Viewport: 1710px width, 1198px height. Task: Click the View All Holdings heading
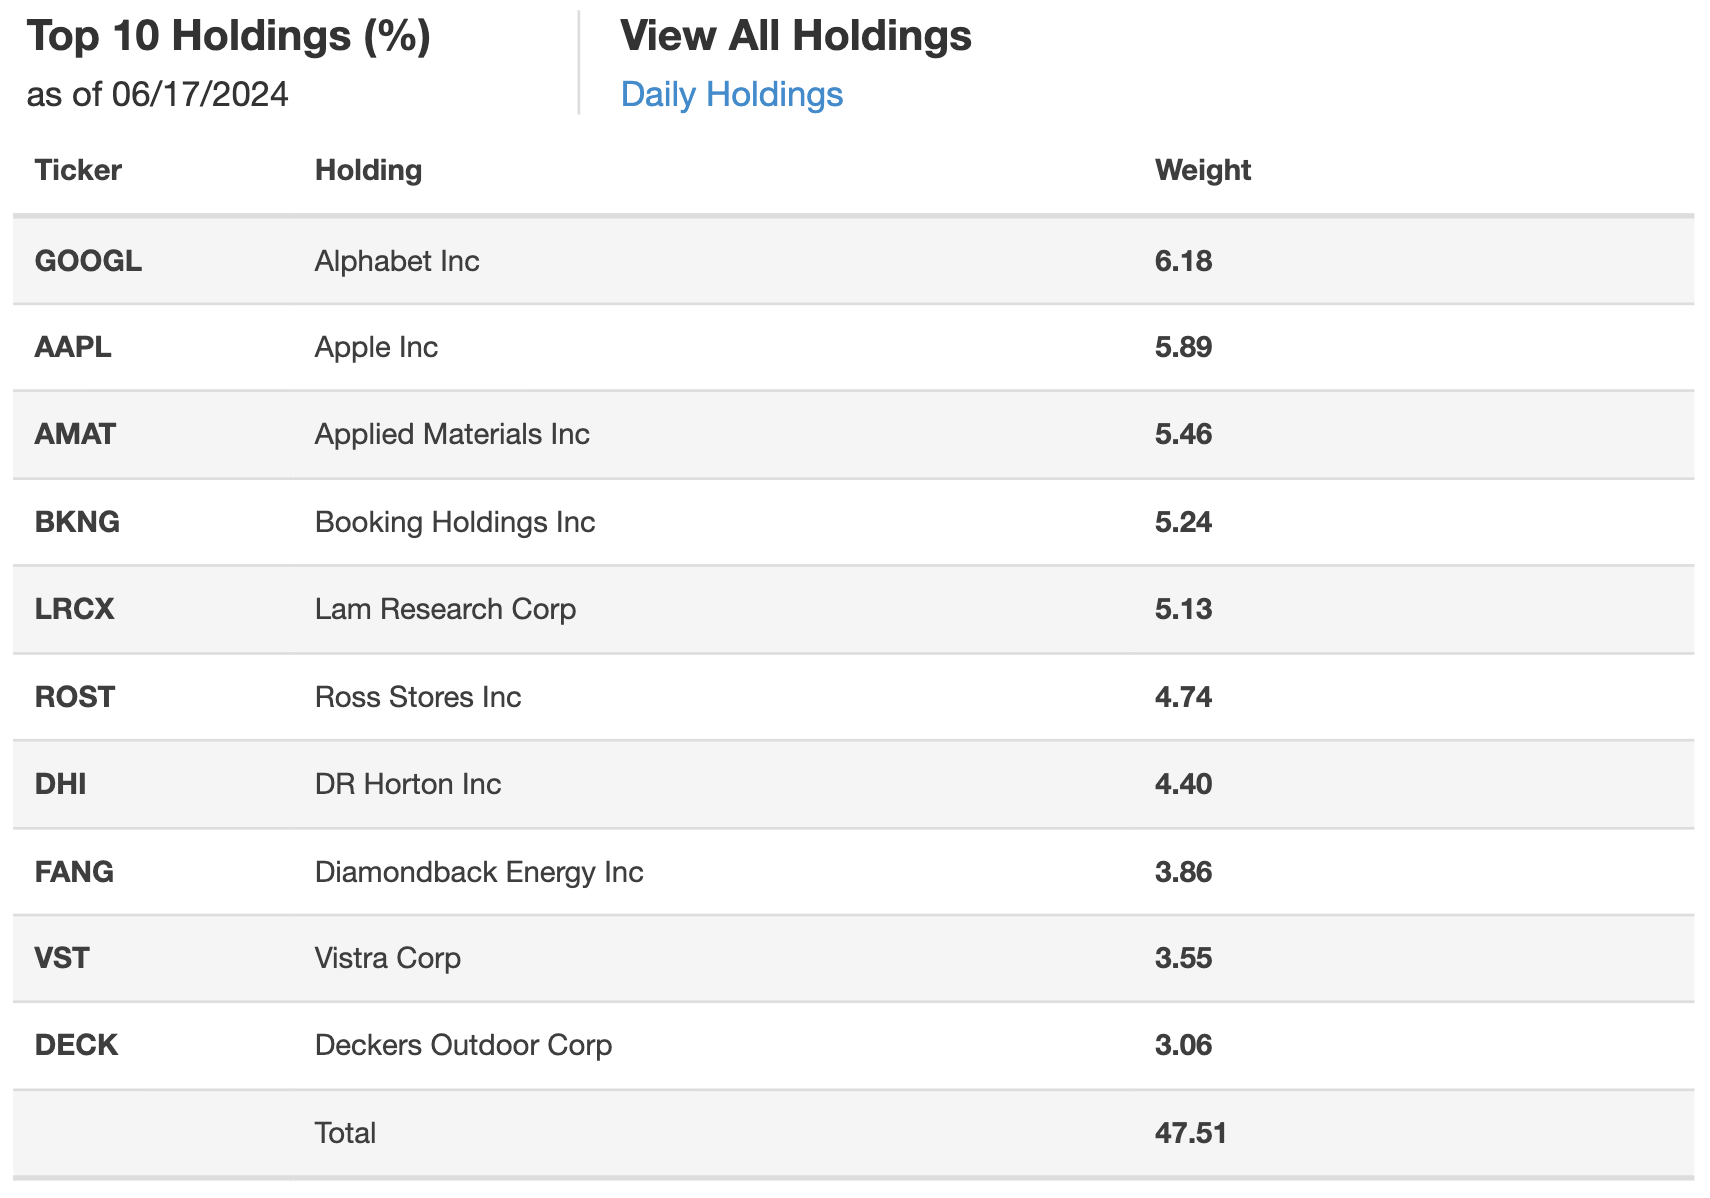(795, 36)
